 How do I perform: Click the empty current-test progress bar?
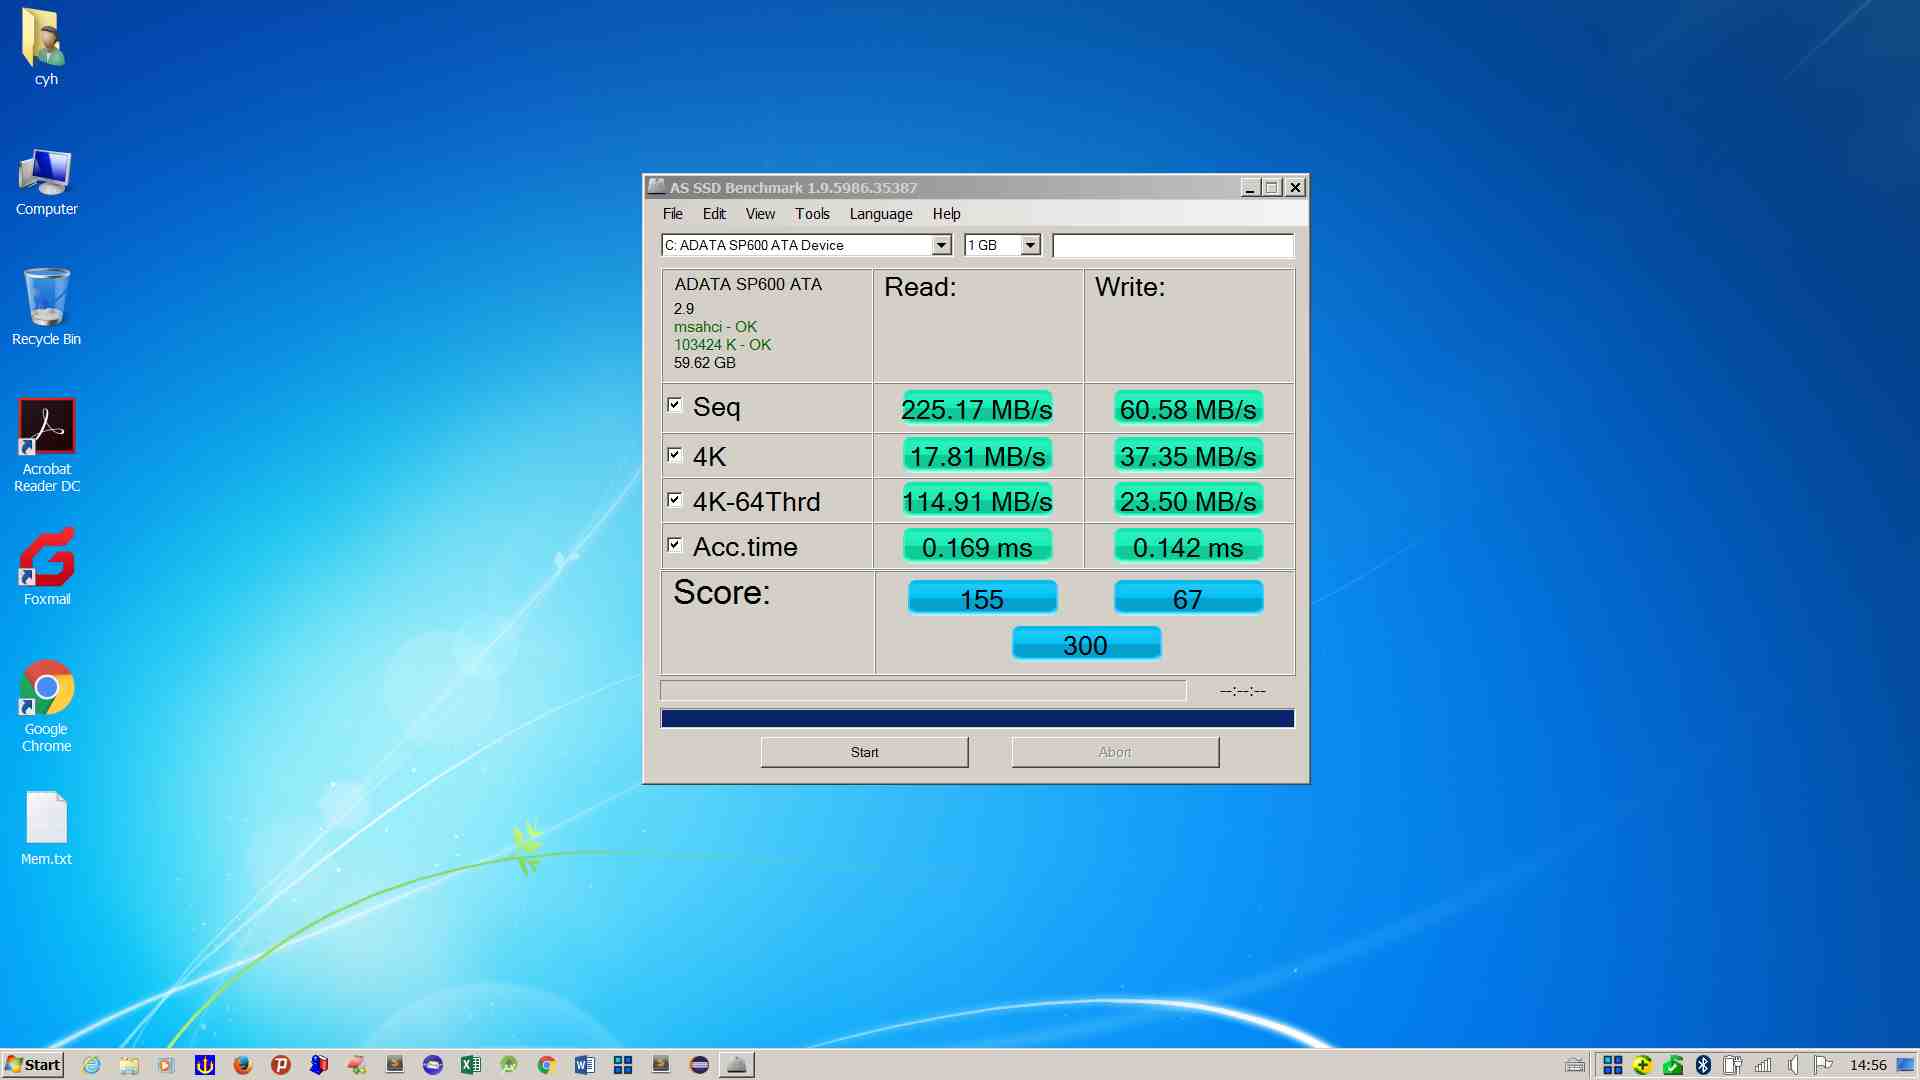coord(923,690)
